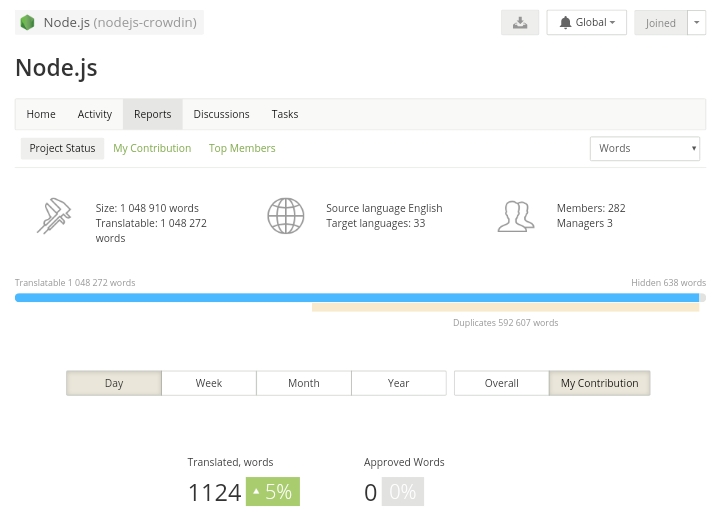Select the My Contribution scope toggle button
This screenshot has height=526, width=720.
tap(600, 383)
